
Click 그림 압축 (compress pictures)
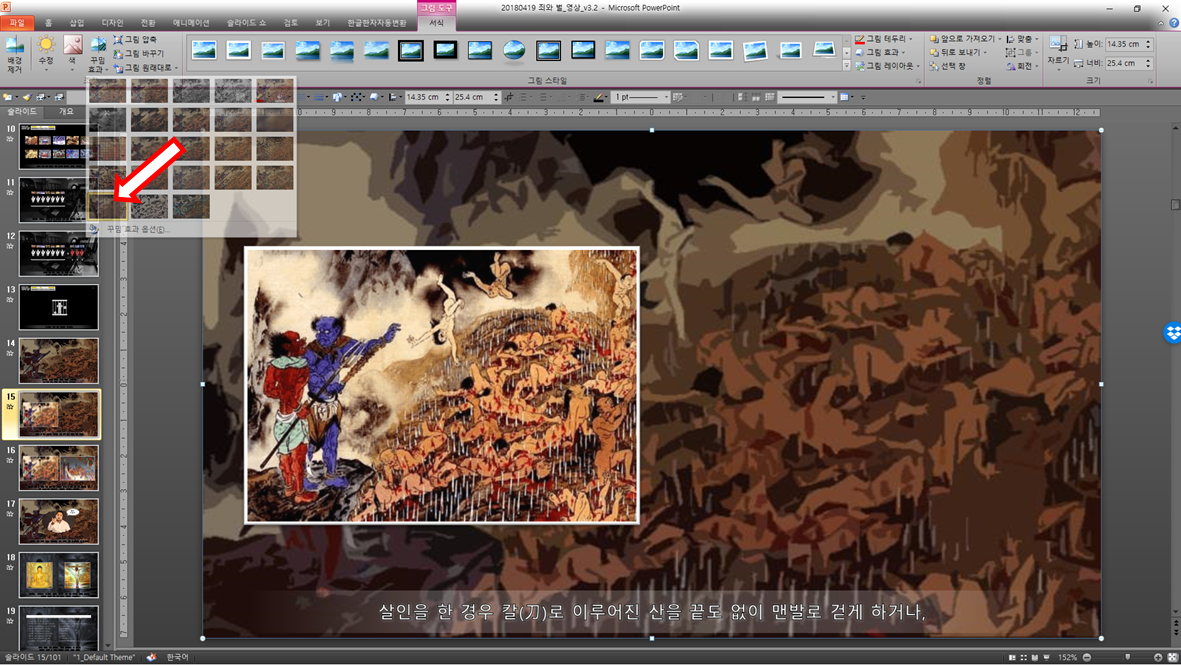(136, 39)
